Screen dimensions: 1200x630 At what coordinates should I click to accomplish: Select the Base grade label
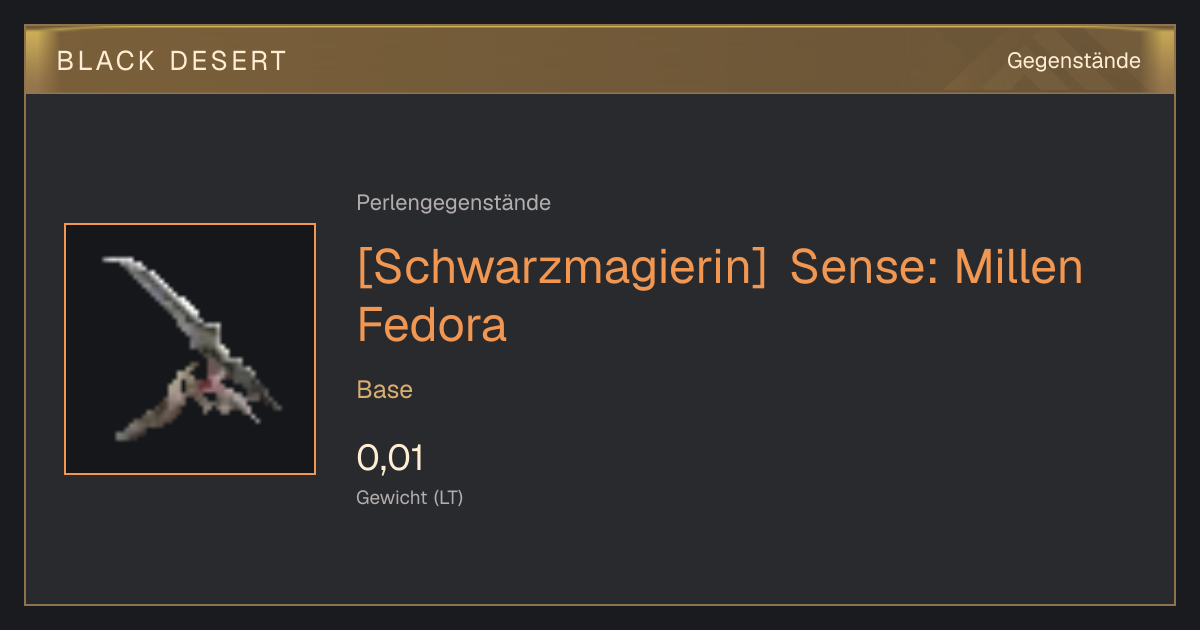pos(385,389)
